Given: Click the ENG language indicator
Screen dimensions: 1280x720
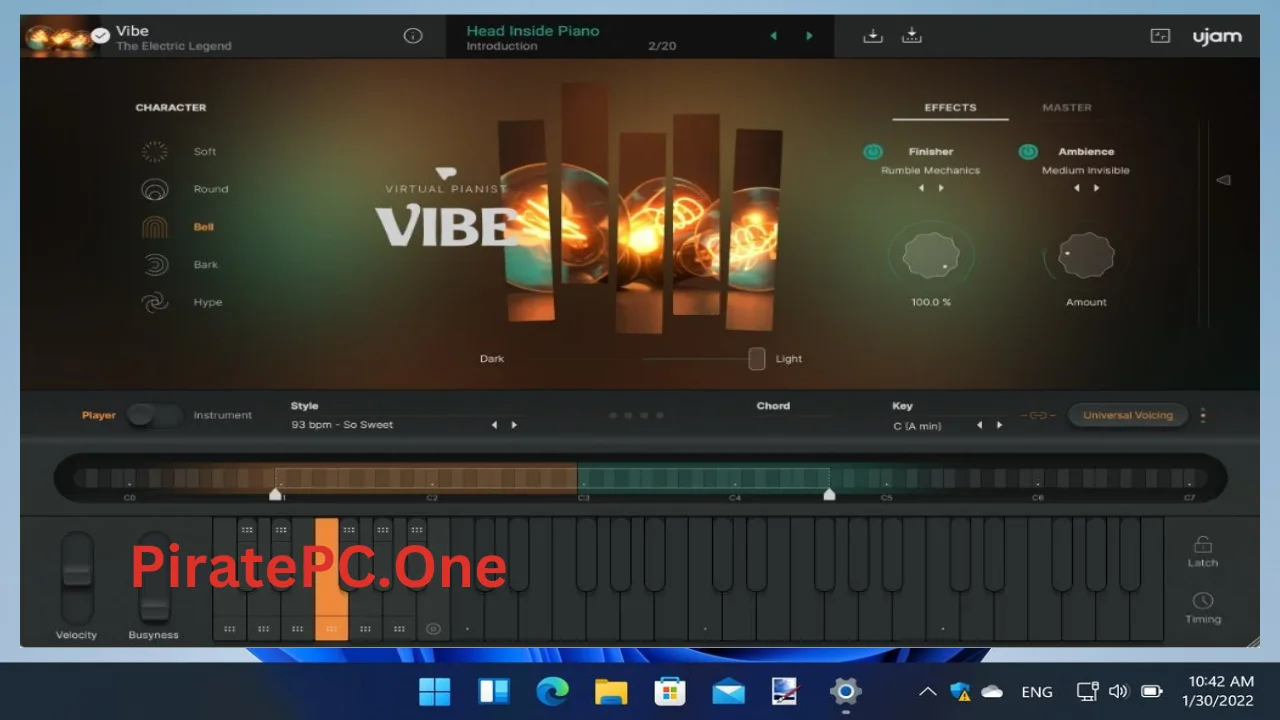Looking at the screenshot, I should click(1037, 691).
